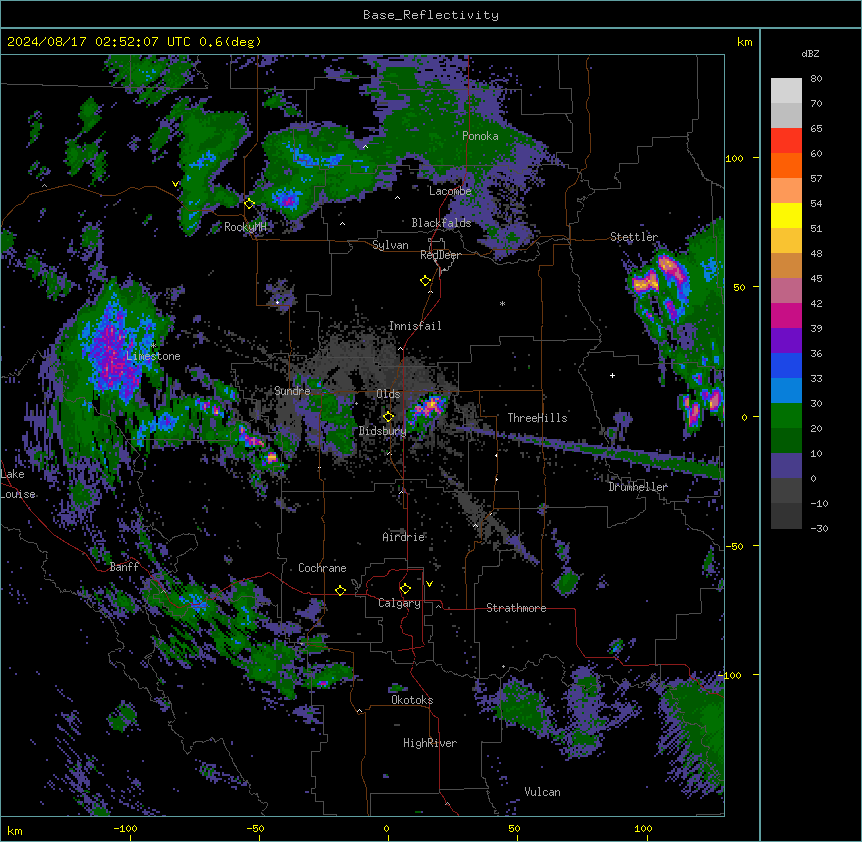
Task: Select the yellow V marker northwest of RockyMH
Action: coord(175,184)
